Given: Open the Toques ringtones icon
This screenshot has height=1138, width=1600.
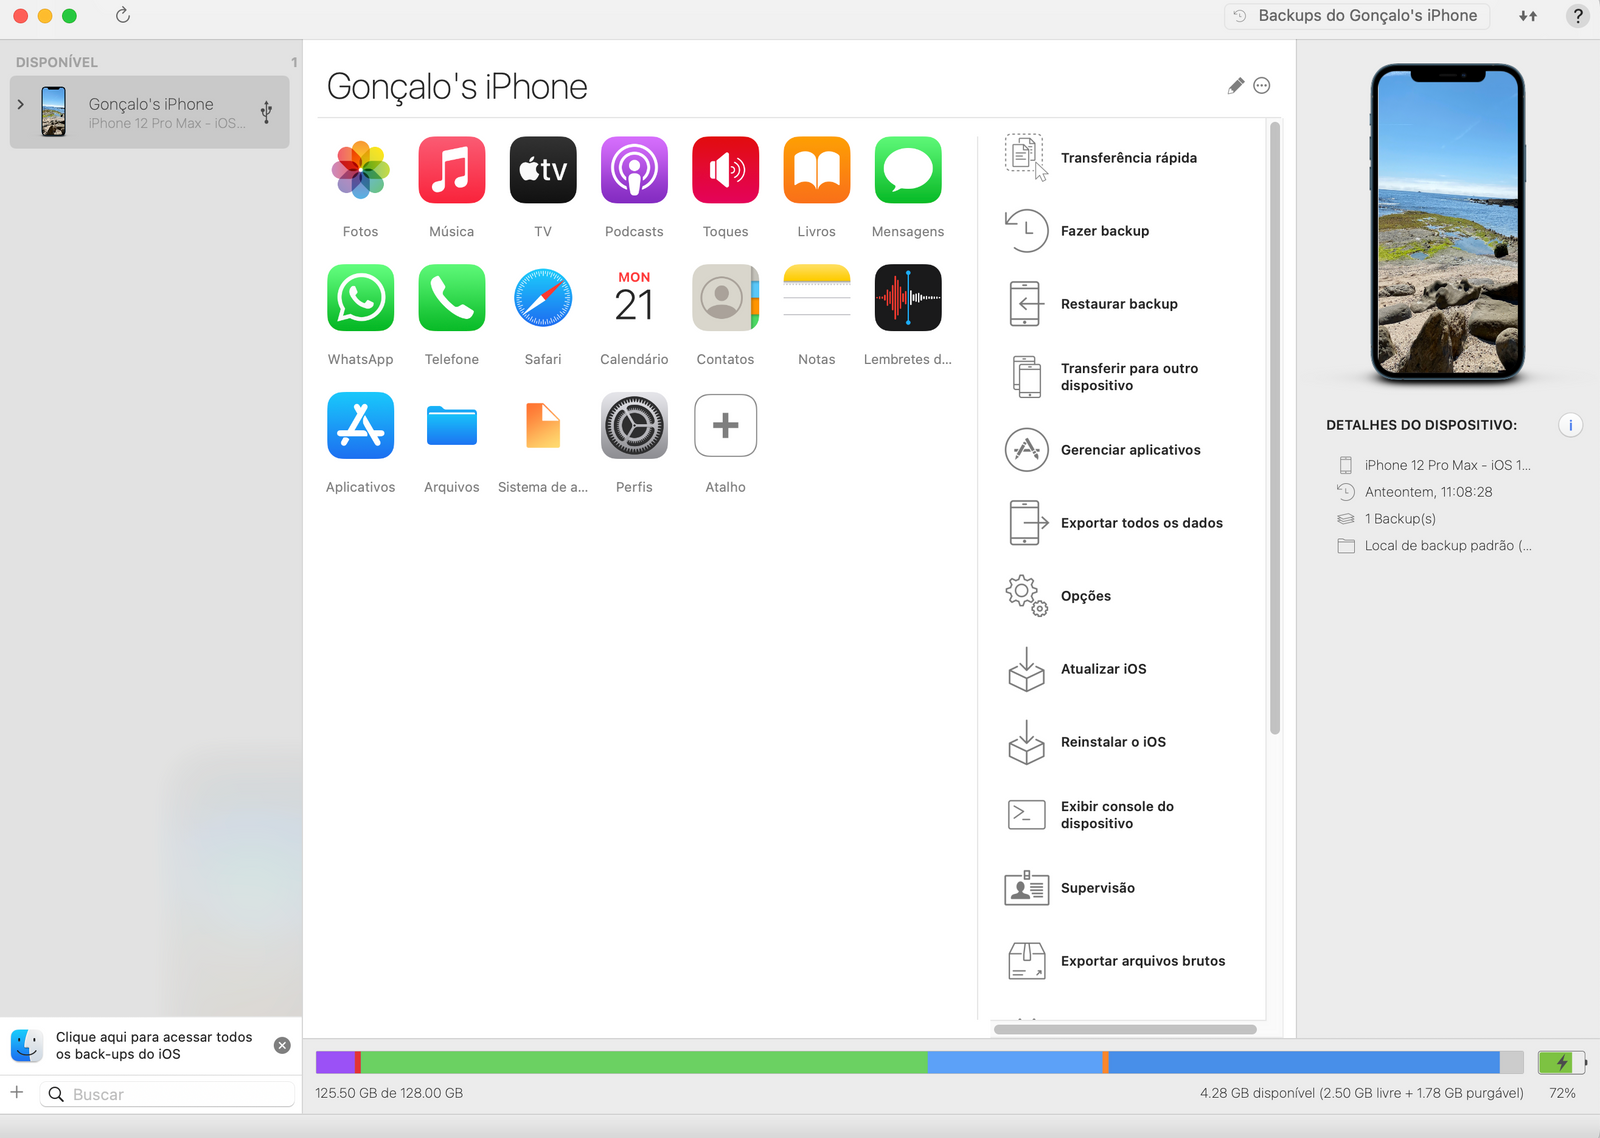Looking at the screenshot, I should pyautogui.click(x=726, y=170).
